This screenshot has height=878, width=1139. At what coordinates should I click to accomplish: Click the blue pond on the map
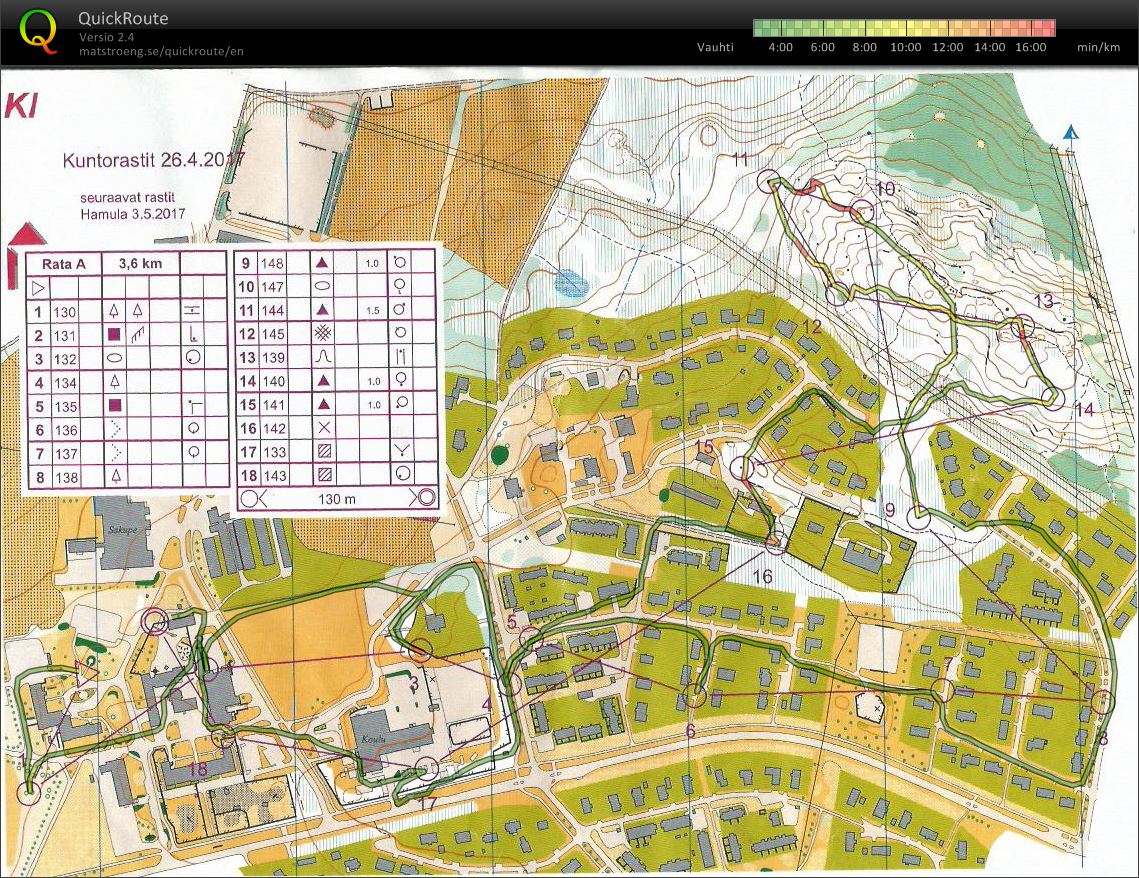tap(569, 283)
